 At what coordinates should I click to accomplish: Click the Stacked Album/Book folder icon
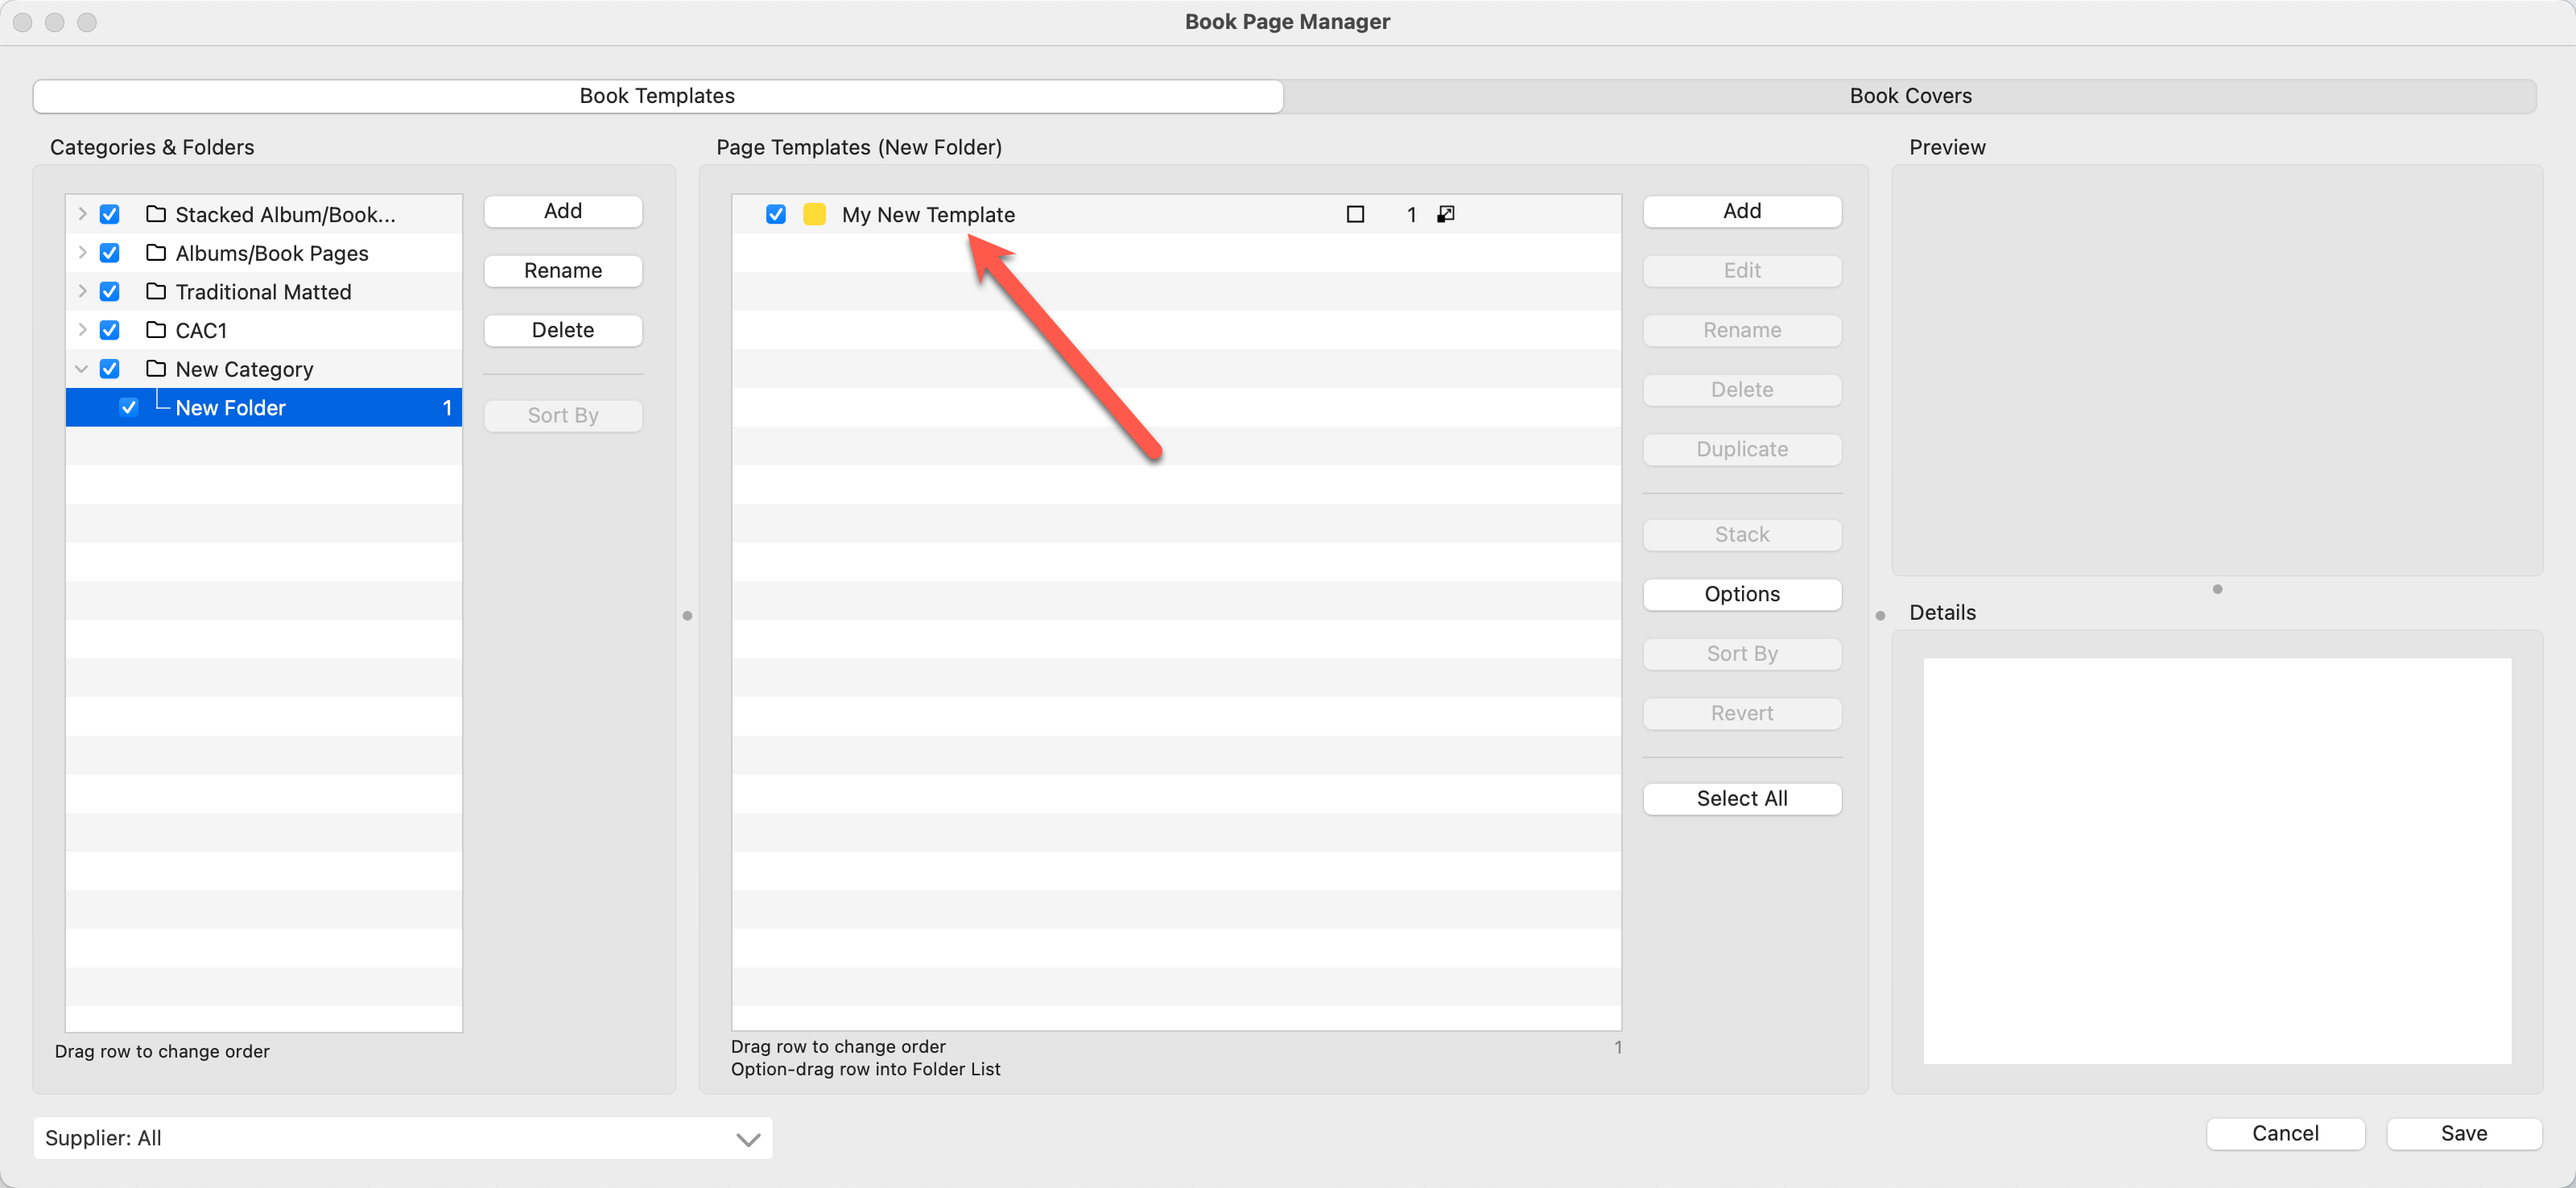click(156, 214)
